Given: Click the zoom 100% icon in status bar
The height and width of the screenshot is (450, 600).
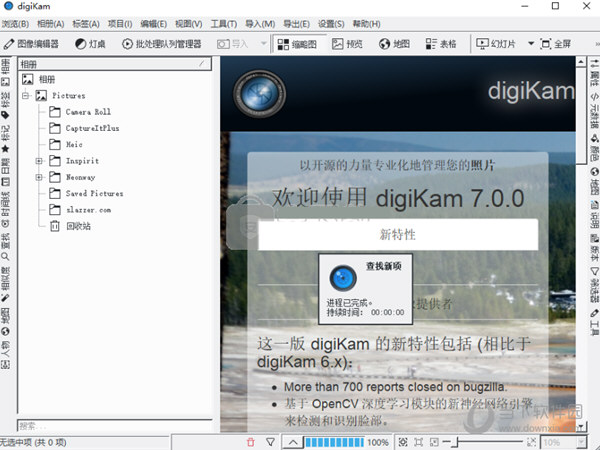Looking at the screenshot, I should pos(419,442).
